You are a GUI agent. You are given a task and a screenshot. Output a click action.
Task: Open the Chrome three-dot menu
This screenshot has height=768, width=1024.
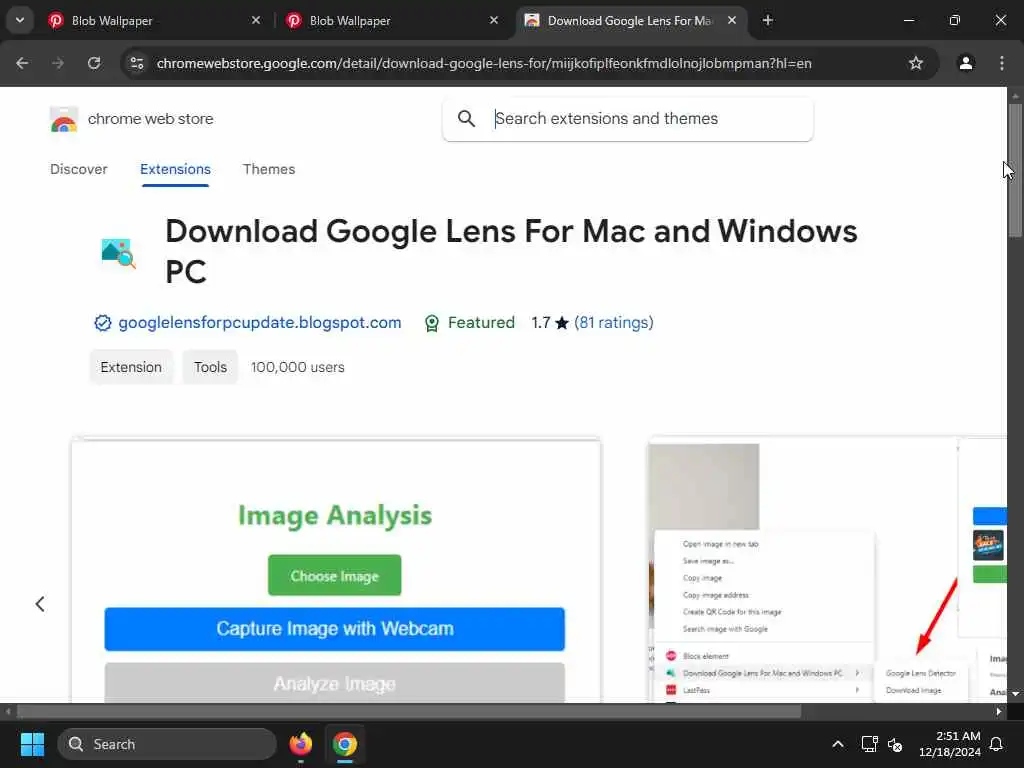[1002, 63]
